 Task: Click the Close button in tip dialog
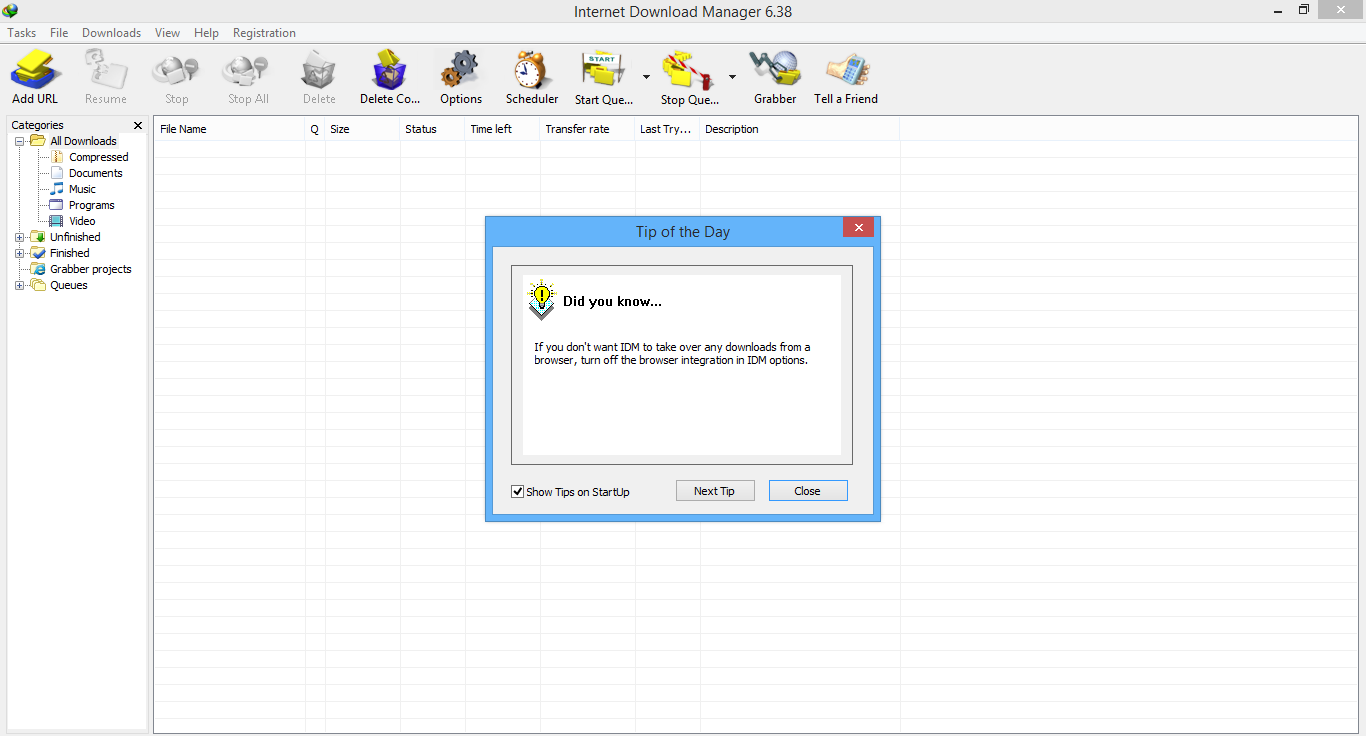coord(808,491)
